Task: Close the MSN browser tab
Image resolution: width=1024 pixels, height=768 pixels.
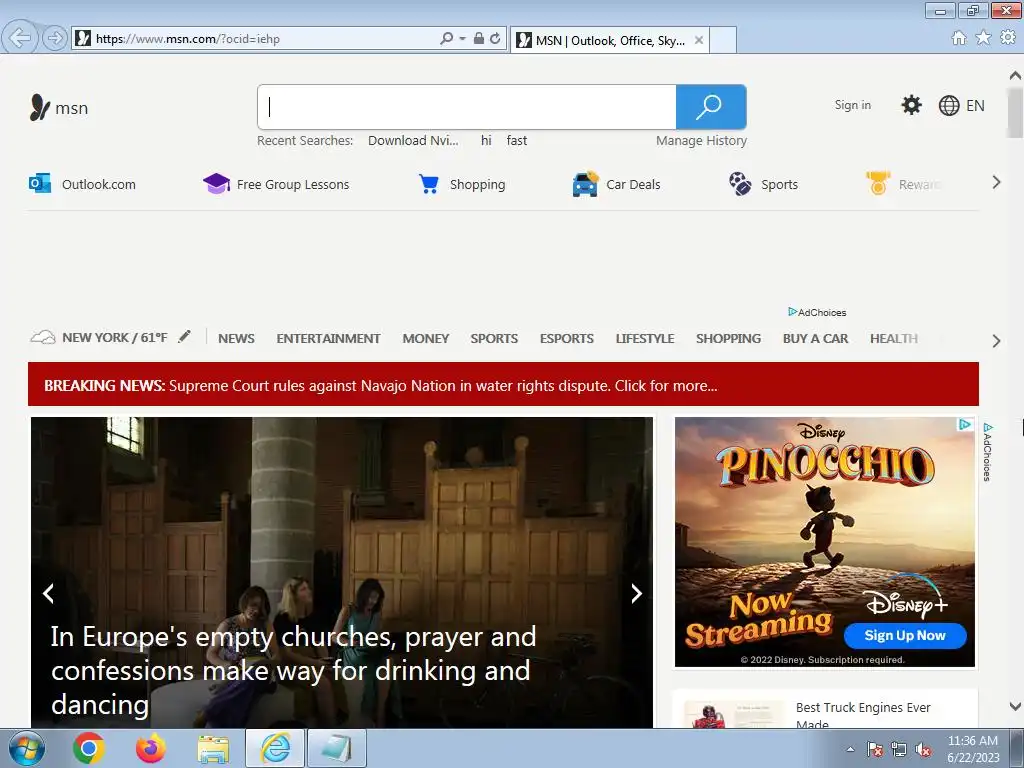Action: point(699,40)
